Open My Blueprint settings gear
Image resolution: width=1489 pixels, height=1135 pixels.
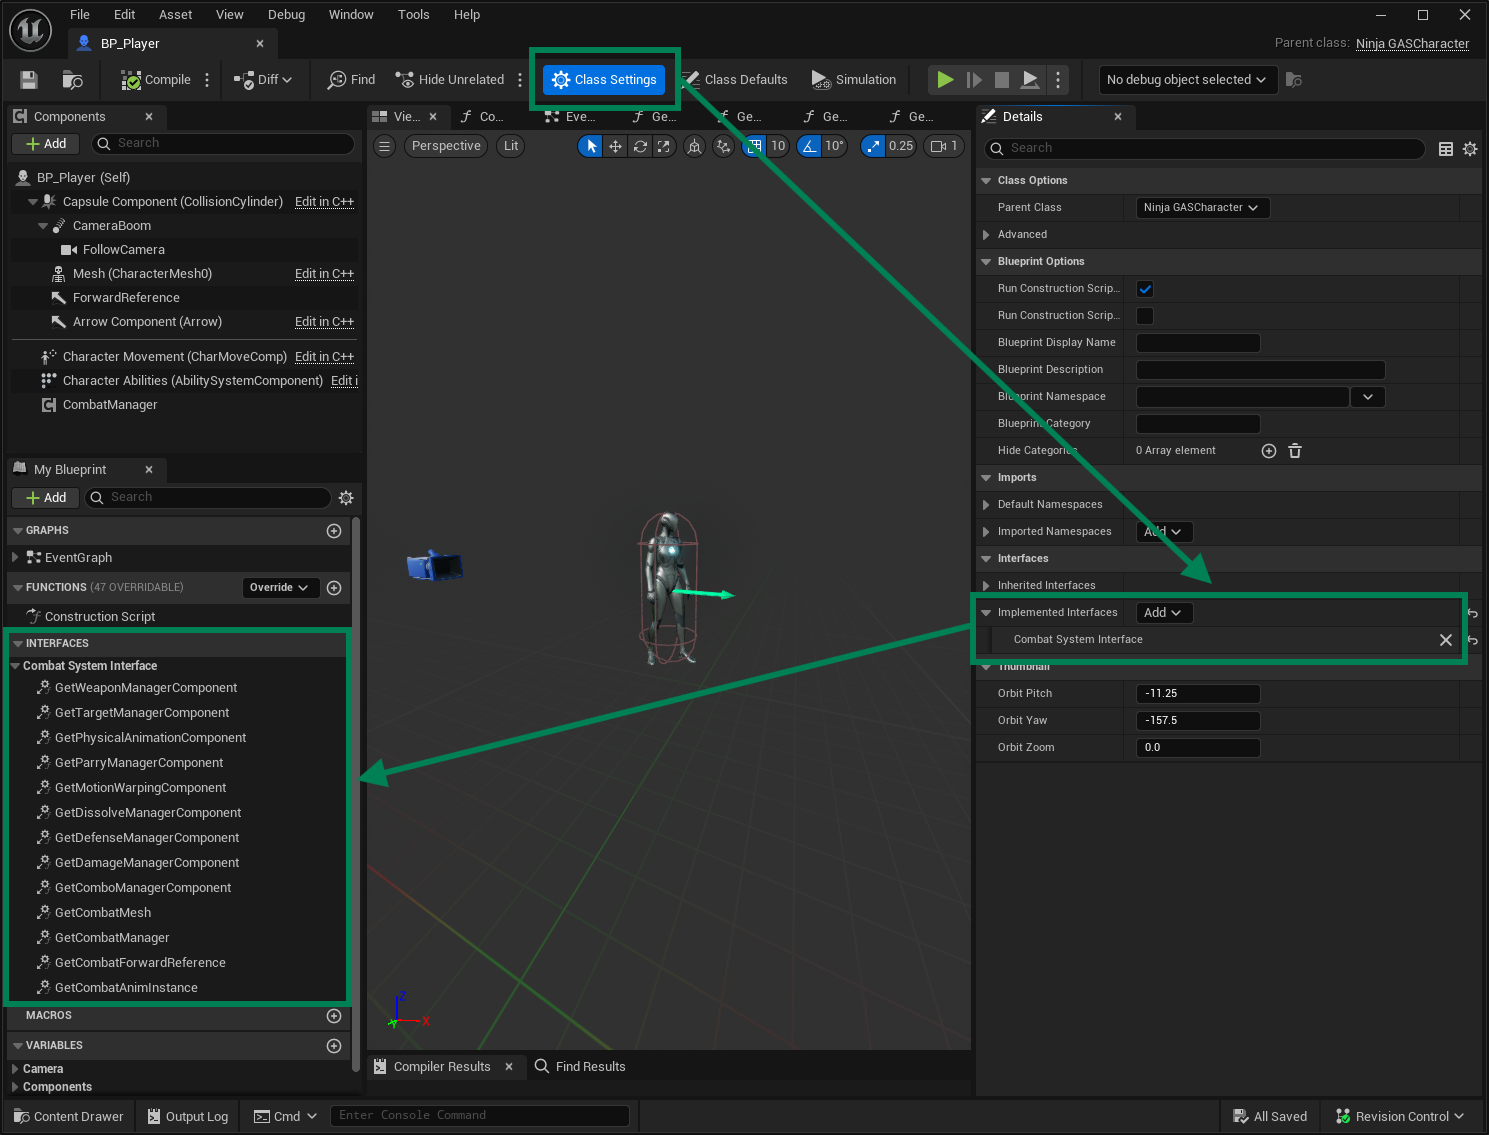pos(346,498)
